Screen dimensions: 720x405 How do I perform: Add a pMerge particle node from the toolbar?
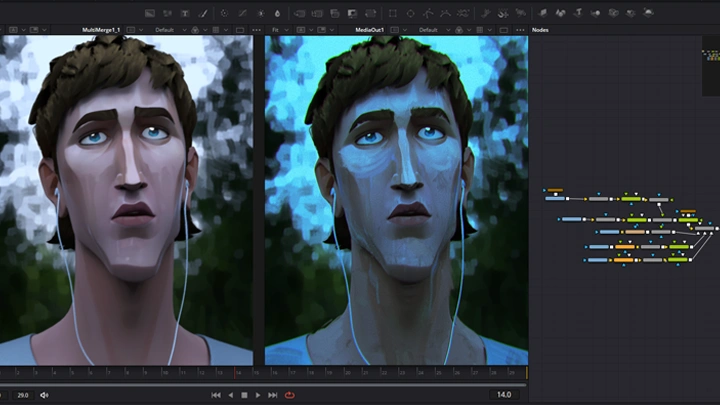tap(503, 13)
